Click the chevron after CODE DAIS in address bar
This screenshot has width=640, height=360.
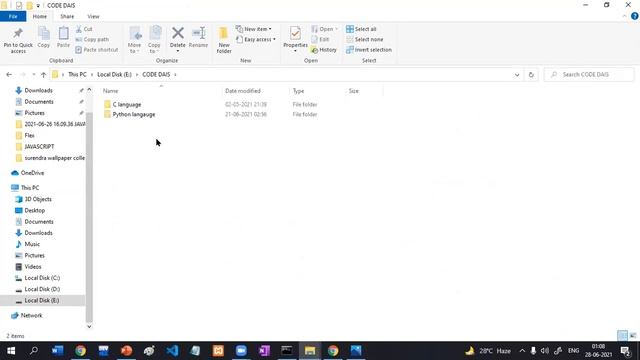pos(176,75)
